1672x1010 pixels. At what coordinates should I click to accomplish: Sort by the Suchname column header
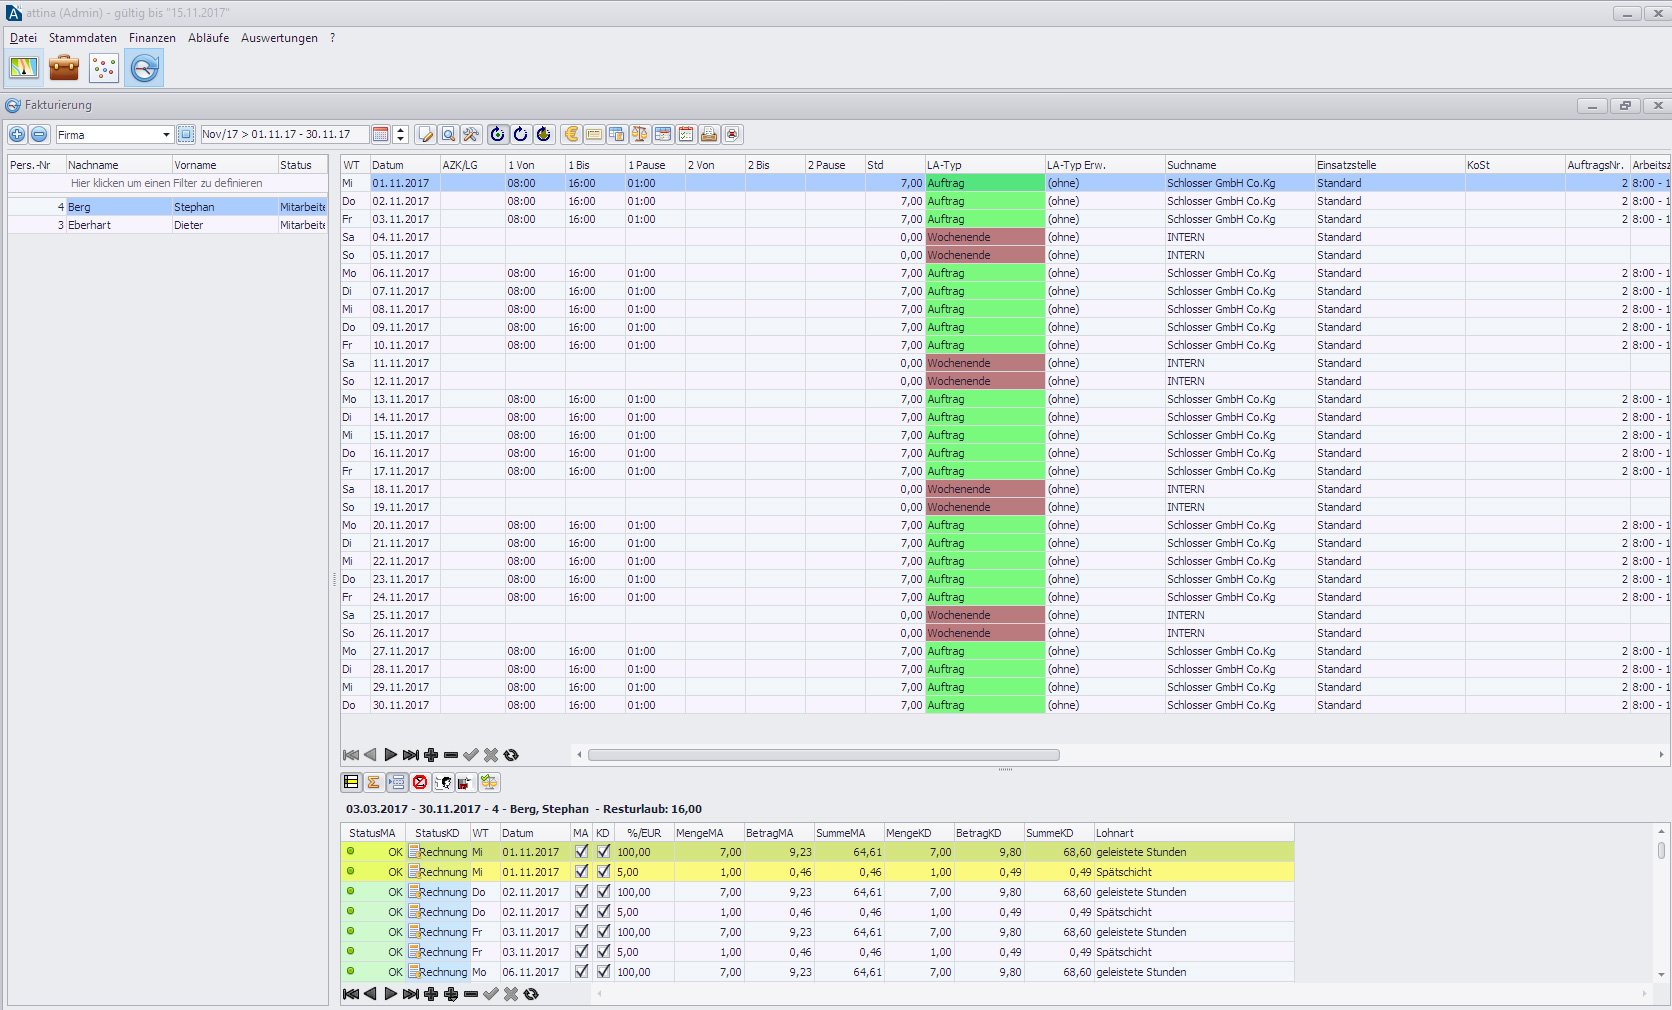[x=1239, y=165]
